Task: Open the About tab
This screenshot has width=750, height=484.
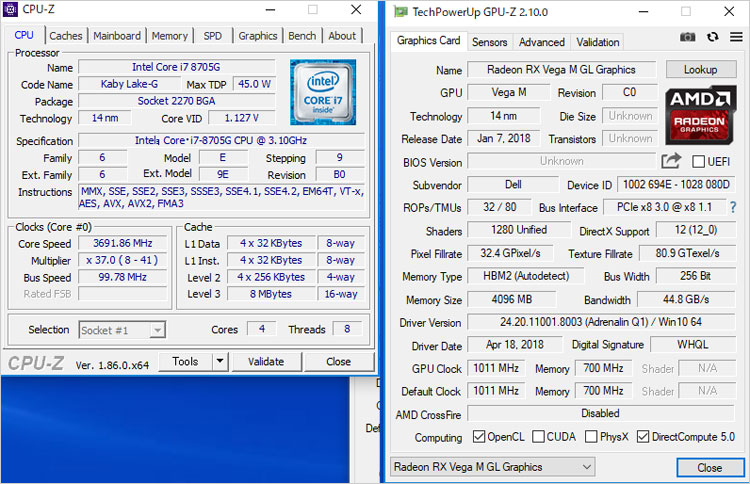Action: (x=342, y=36)
